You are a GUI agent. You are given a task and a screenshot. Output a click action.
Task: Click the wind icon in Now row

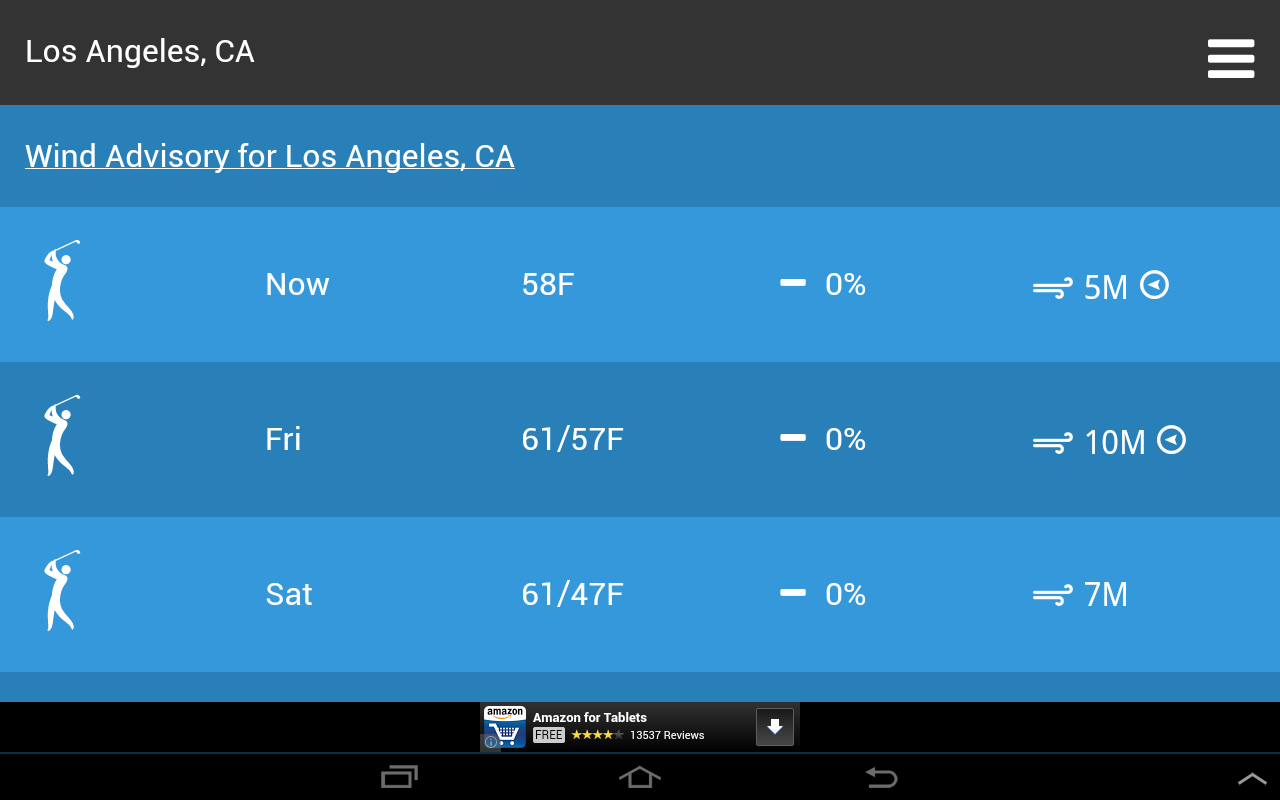click(1052, 288)
